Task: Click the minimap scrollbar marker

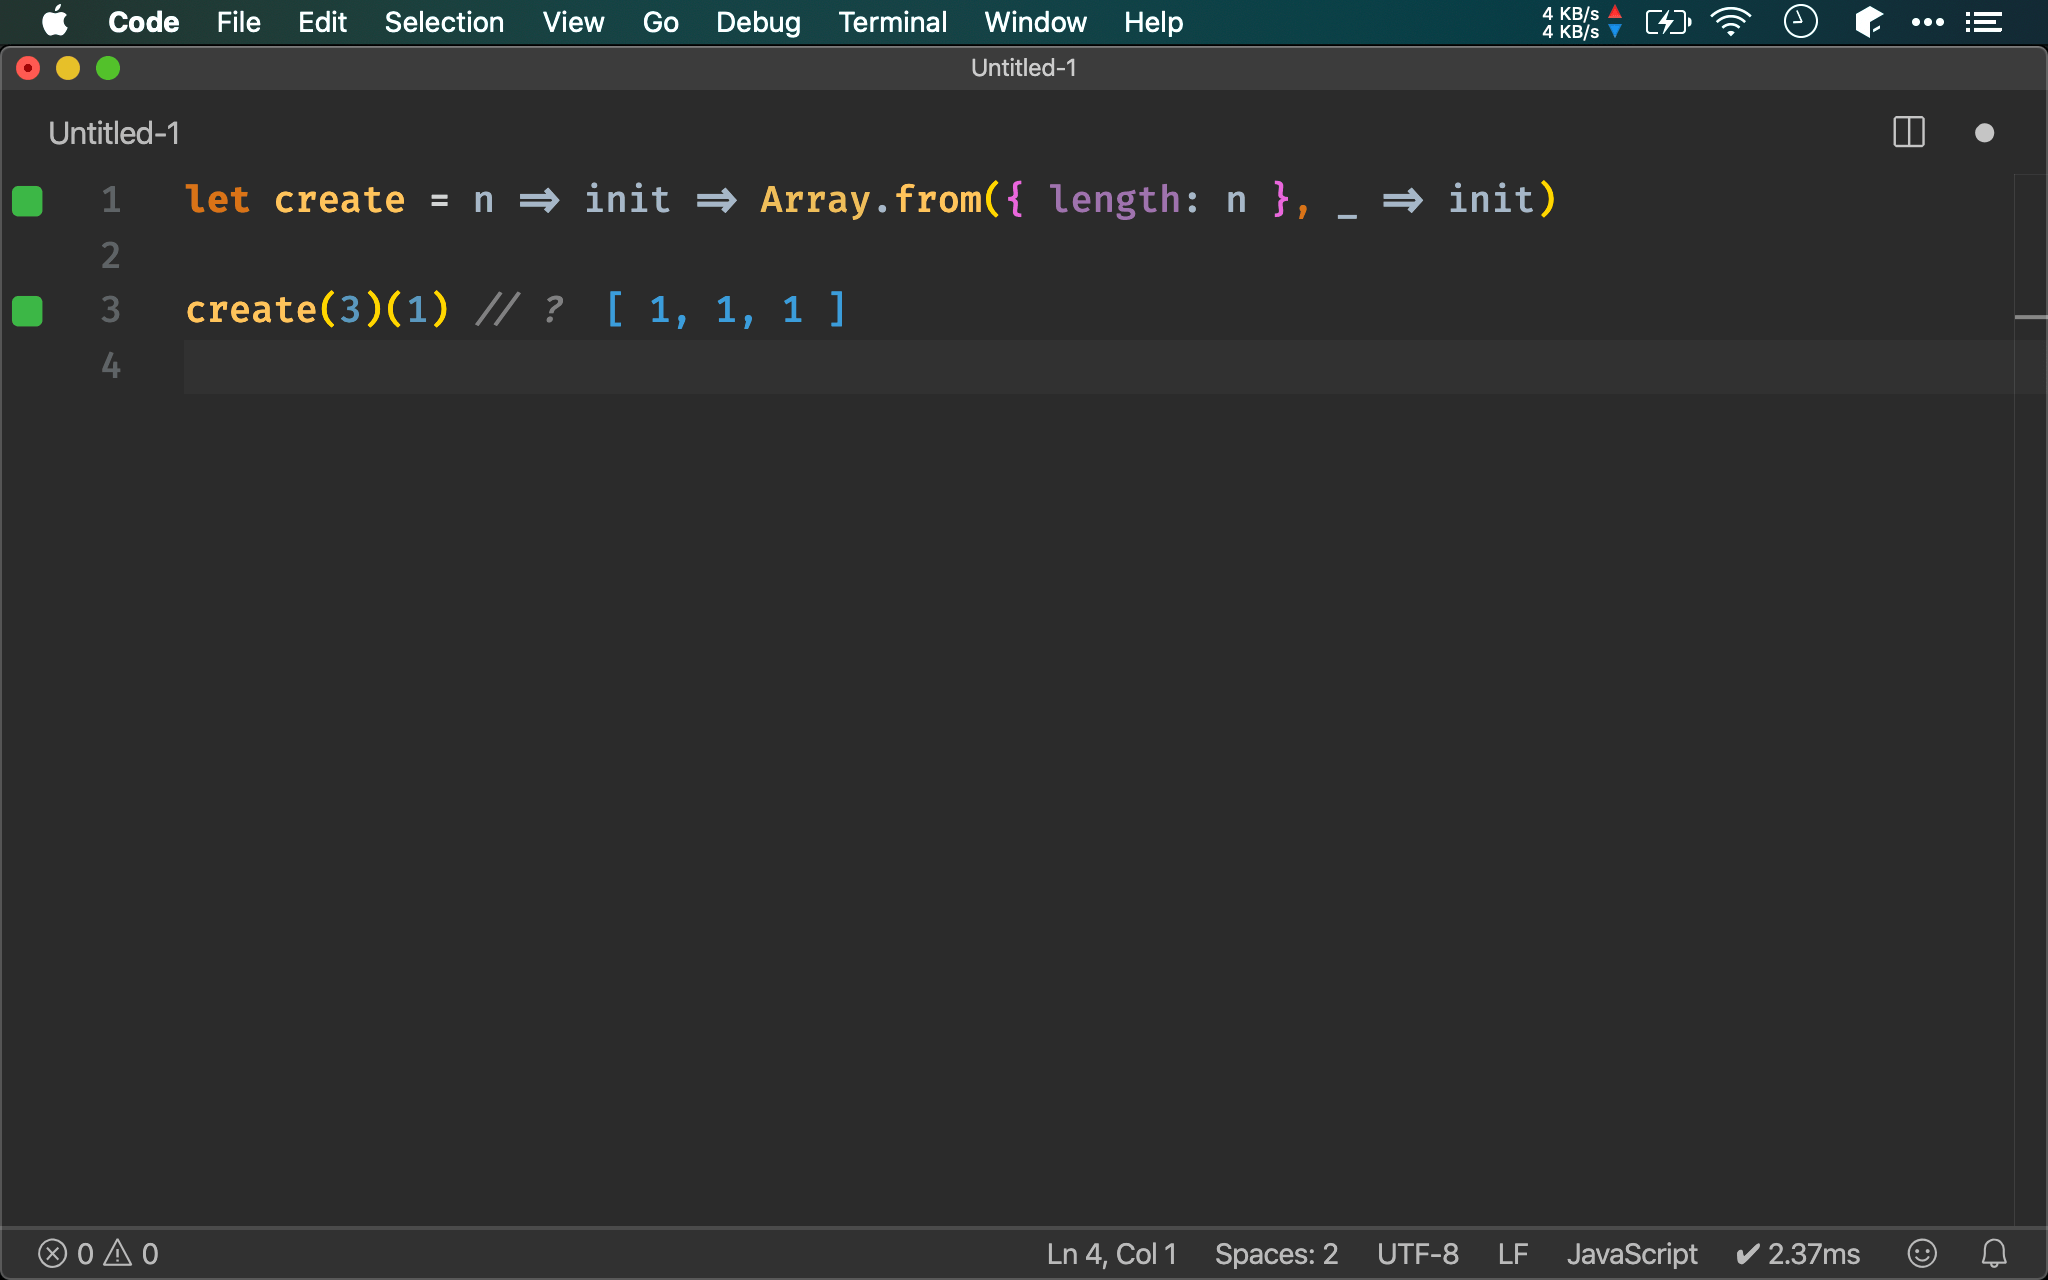Action: click(x=2030, y=317)
